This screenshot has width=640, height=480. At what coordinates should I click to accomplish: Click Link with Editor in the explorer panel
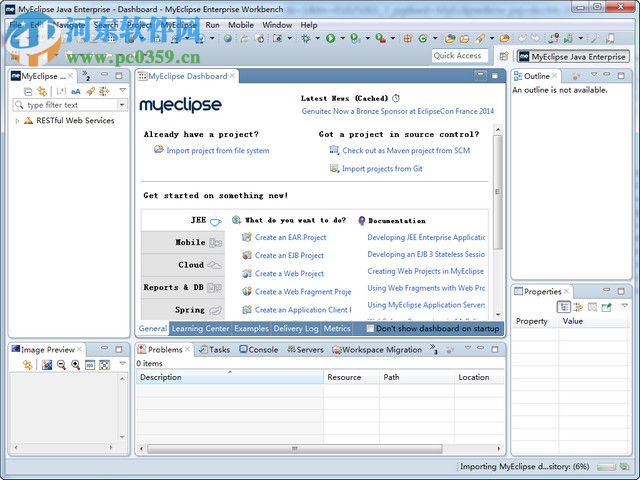point(42,91)
